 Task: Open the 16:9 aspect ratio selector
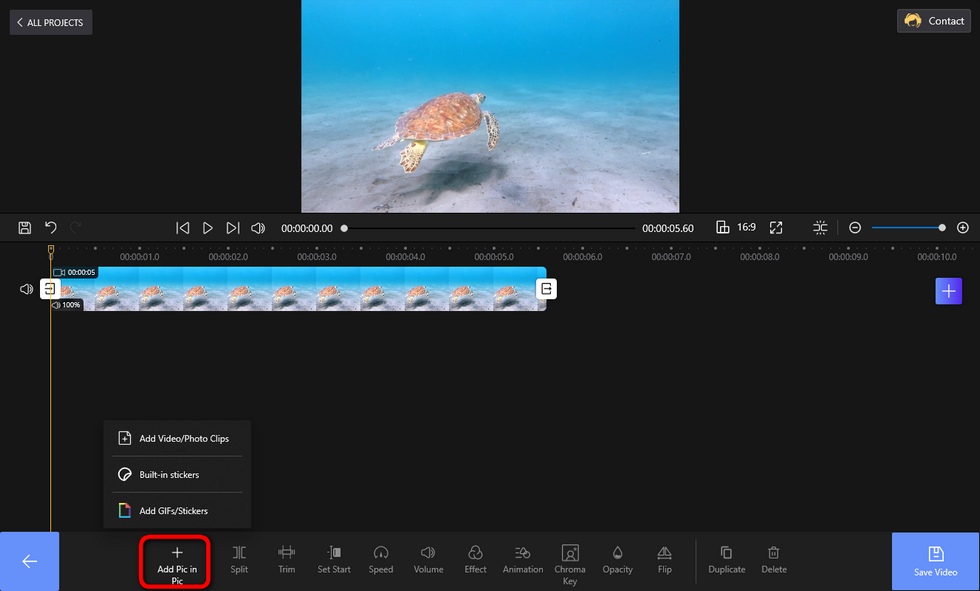[736, 227]
